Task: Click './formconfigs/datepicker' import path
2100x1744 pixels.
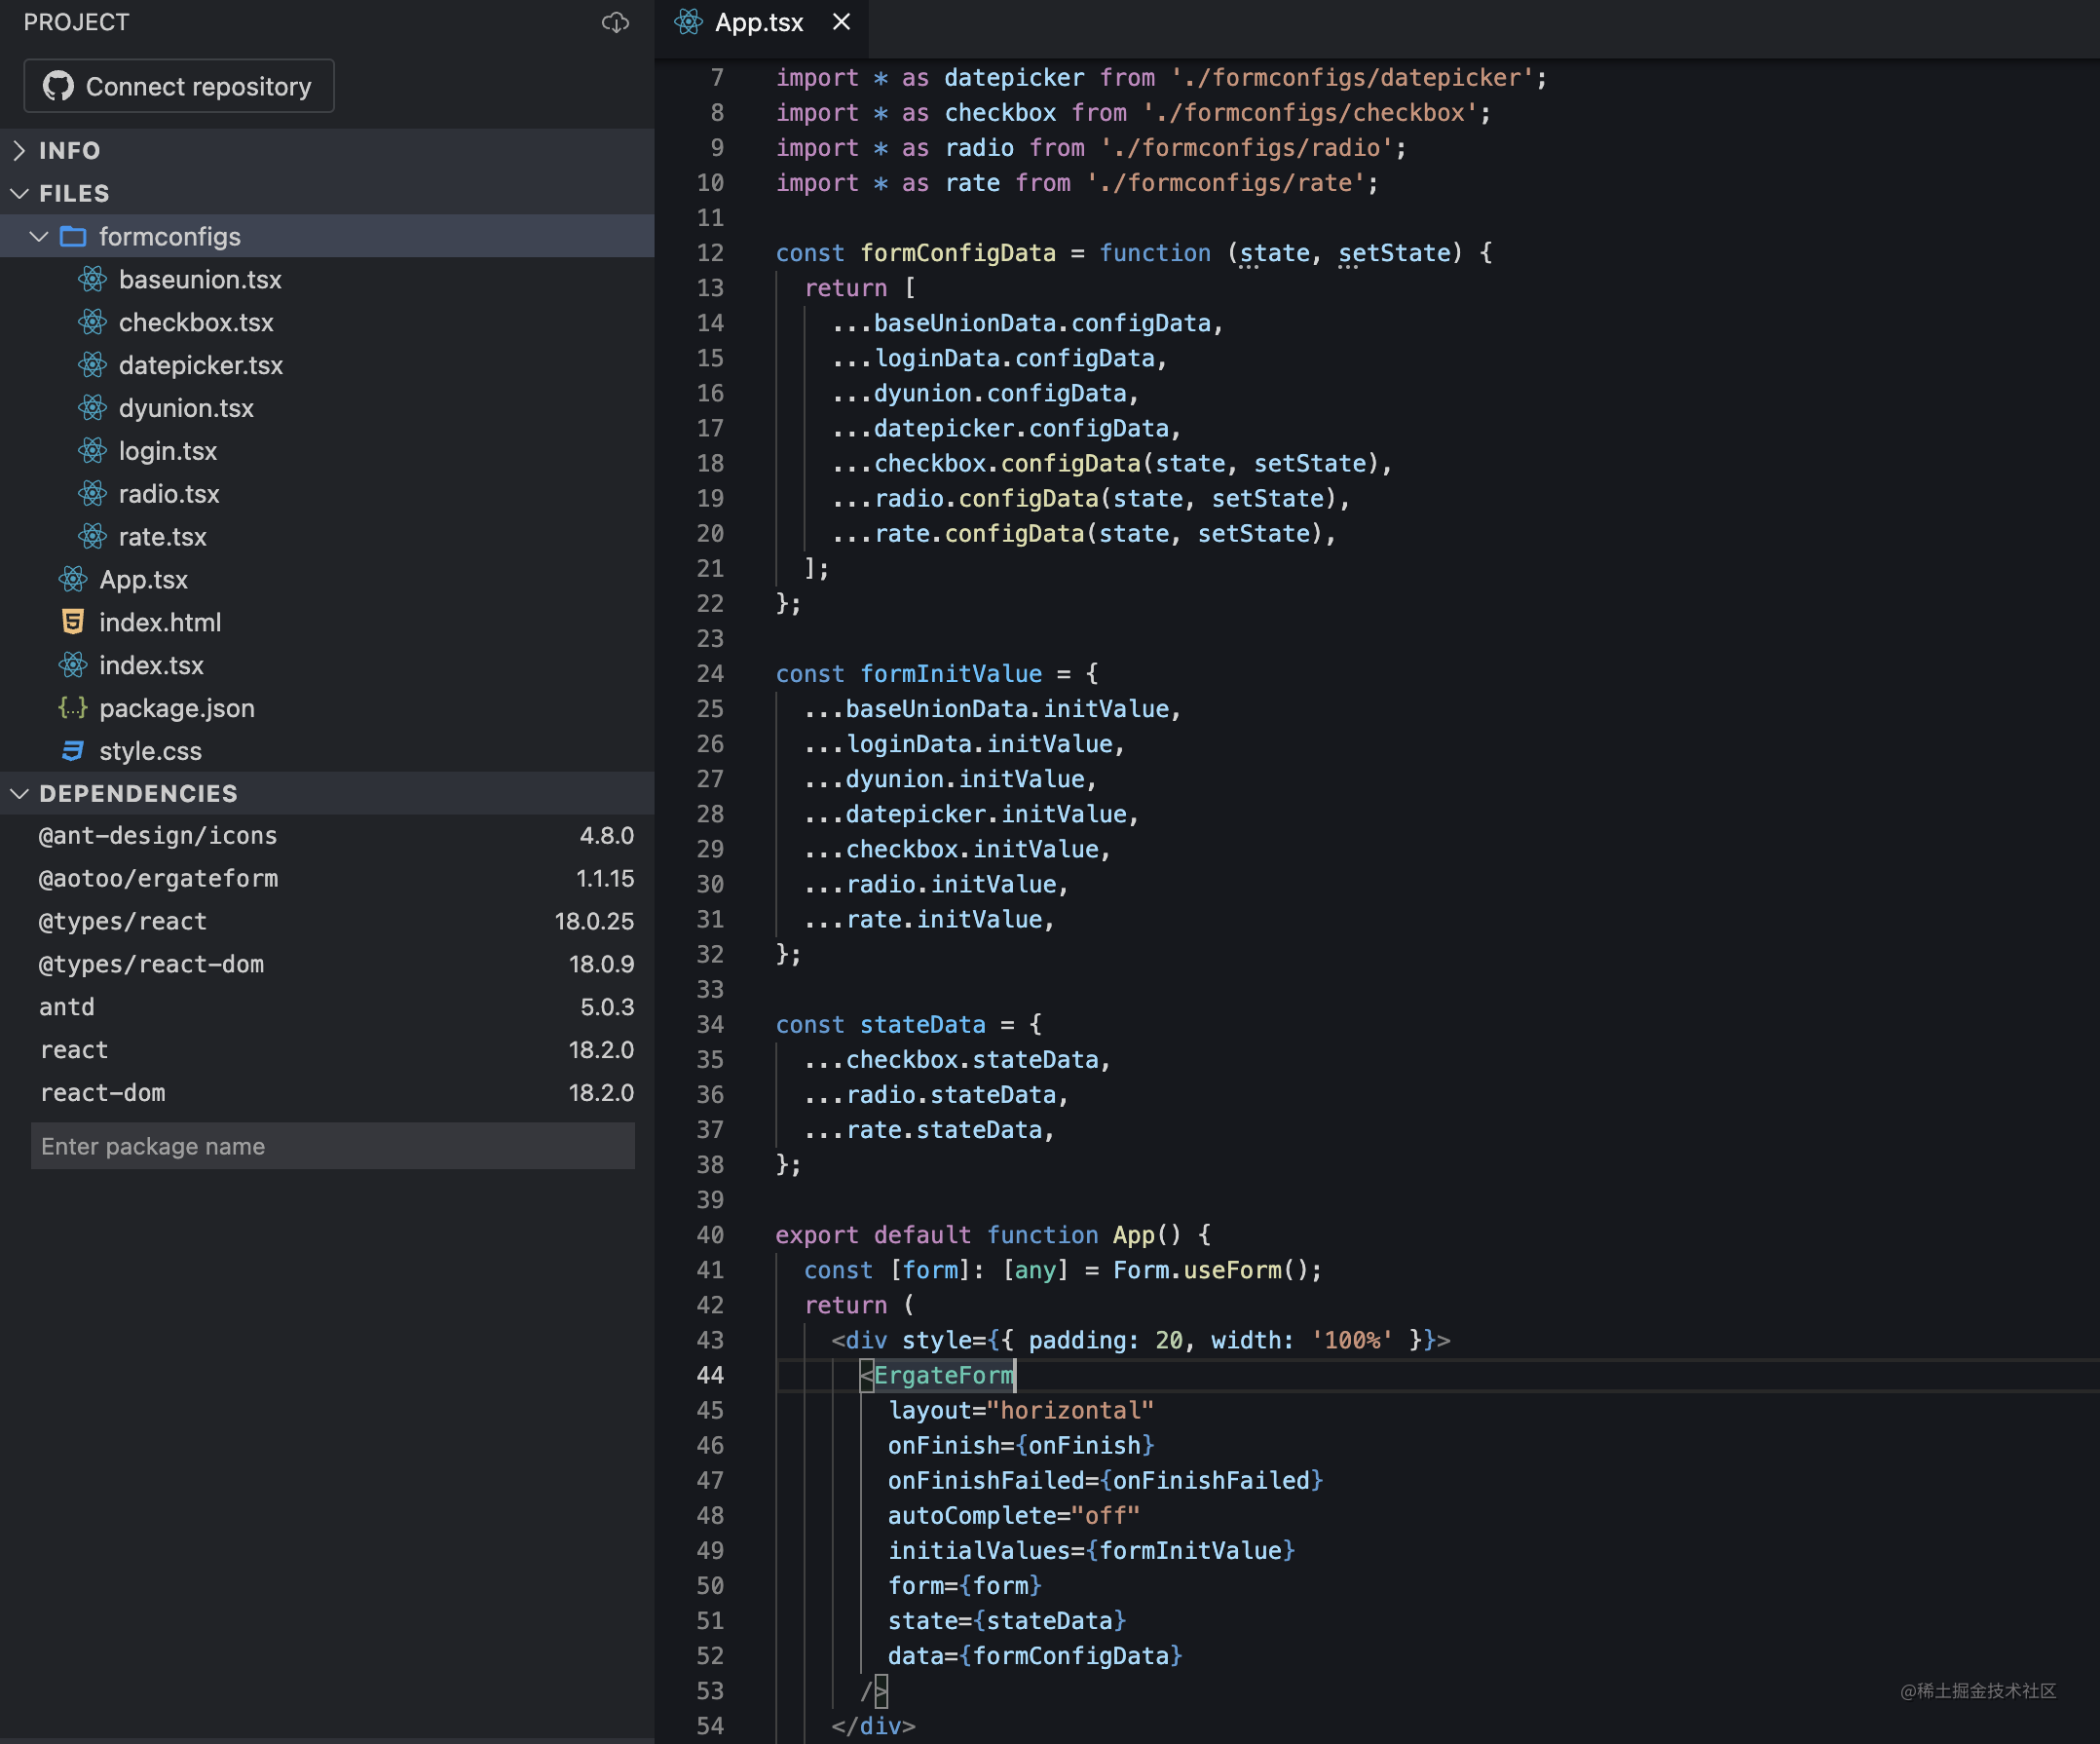Action: [1352, 78]
